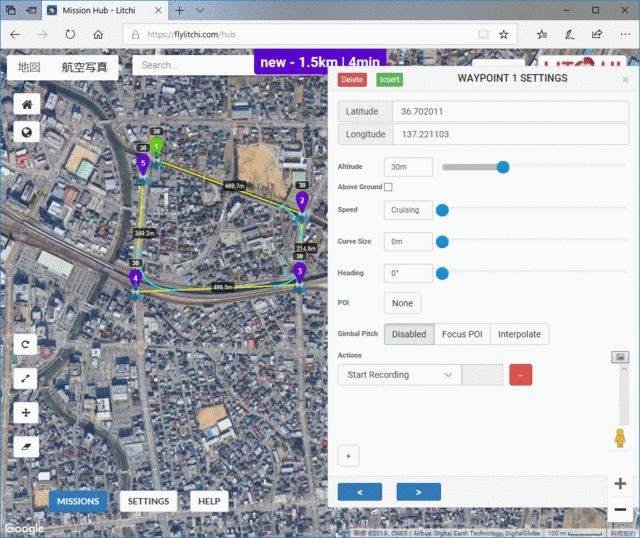
Task: Click the Heading 0° field
Action: (408, 273)
